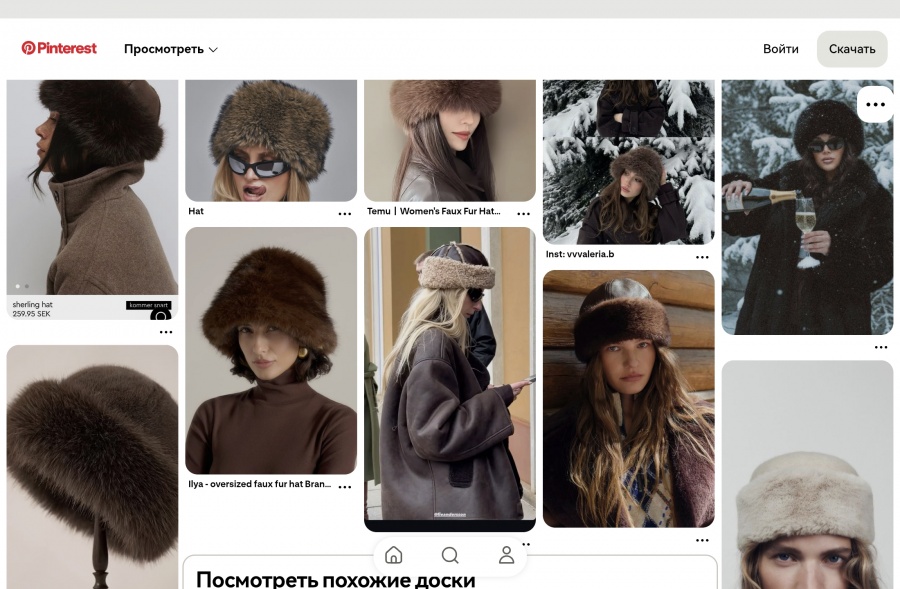Open the Ilya oversized faux fur hat link

[x=259, y=485]
